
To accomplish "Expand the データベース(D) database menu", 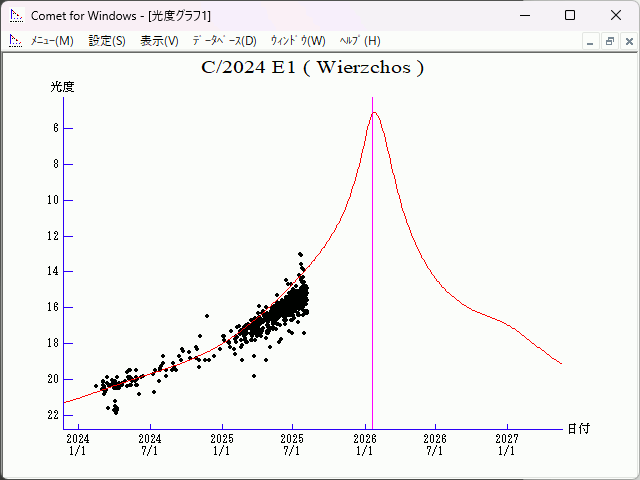I will pos(224,41).
